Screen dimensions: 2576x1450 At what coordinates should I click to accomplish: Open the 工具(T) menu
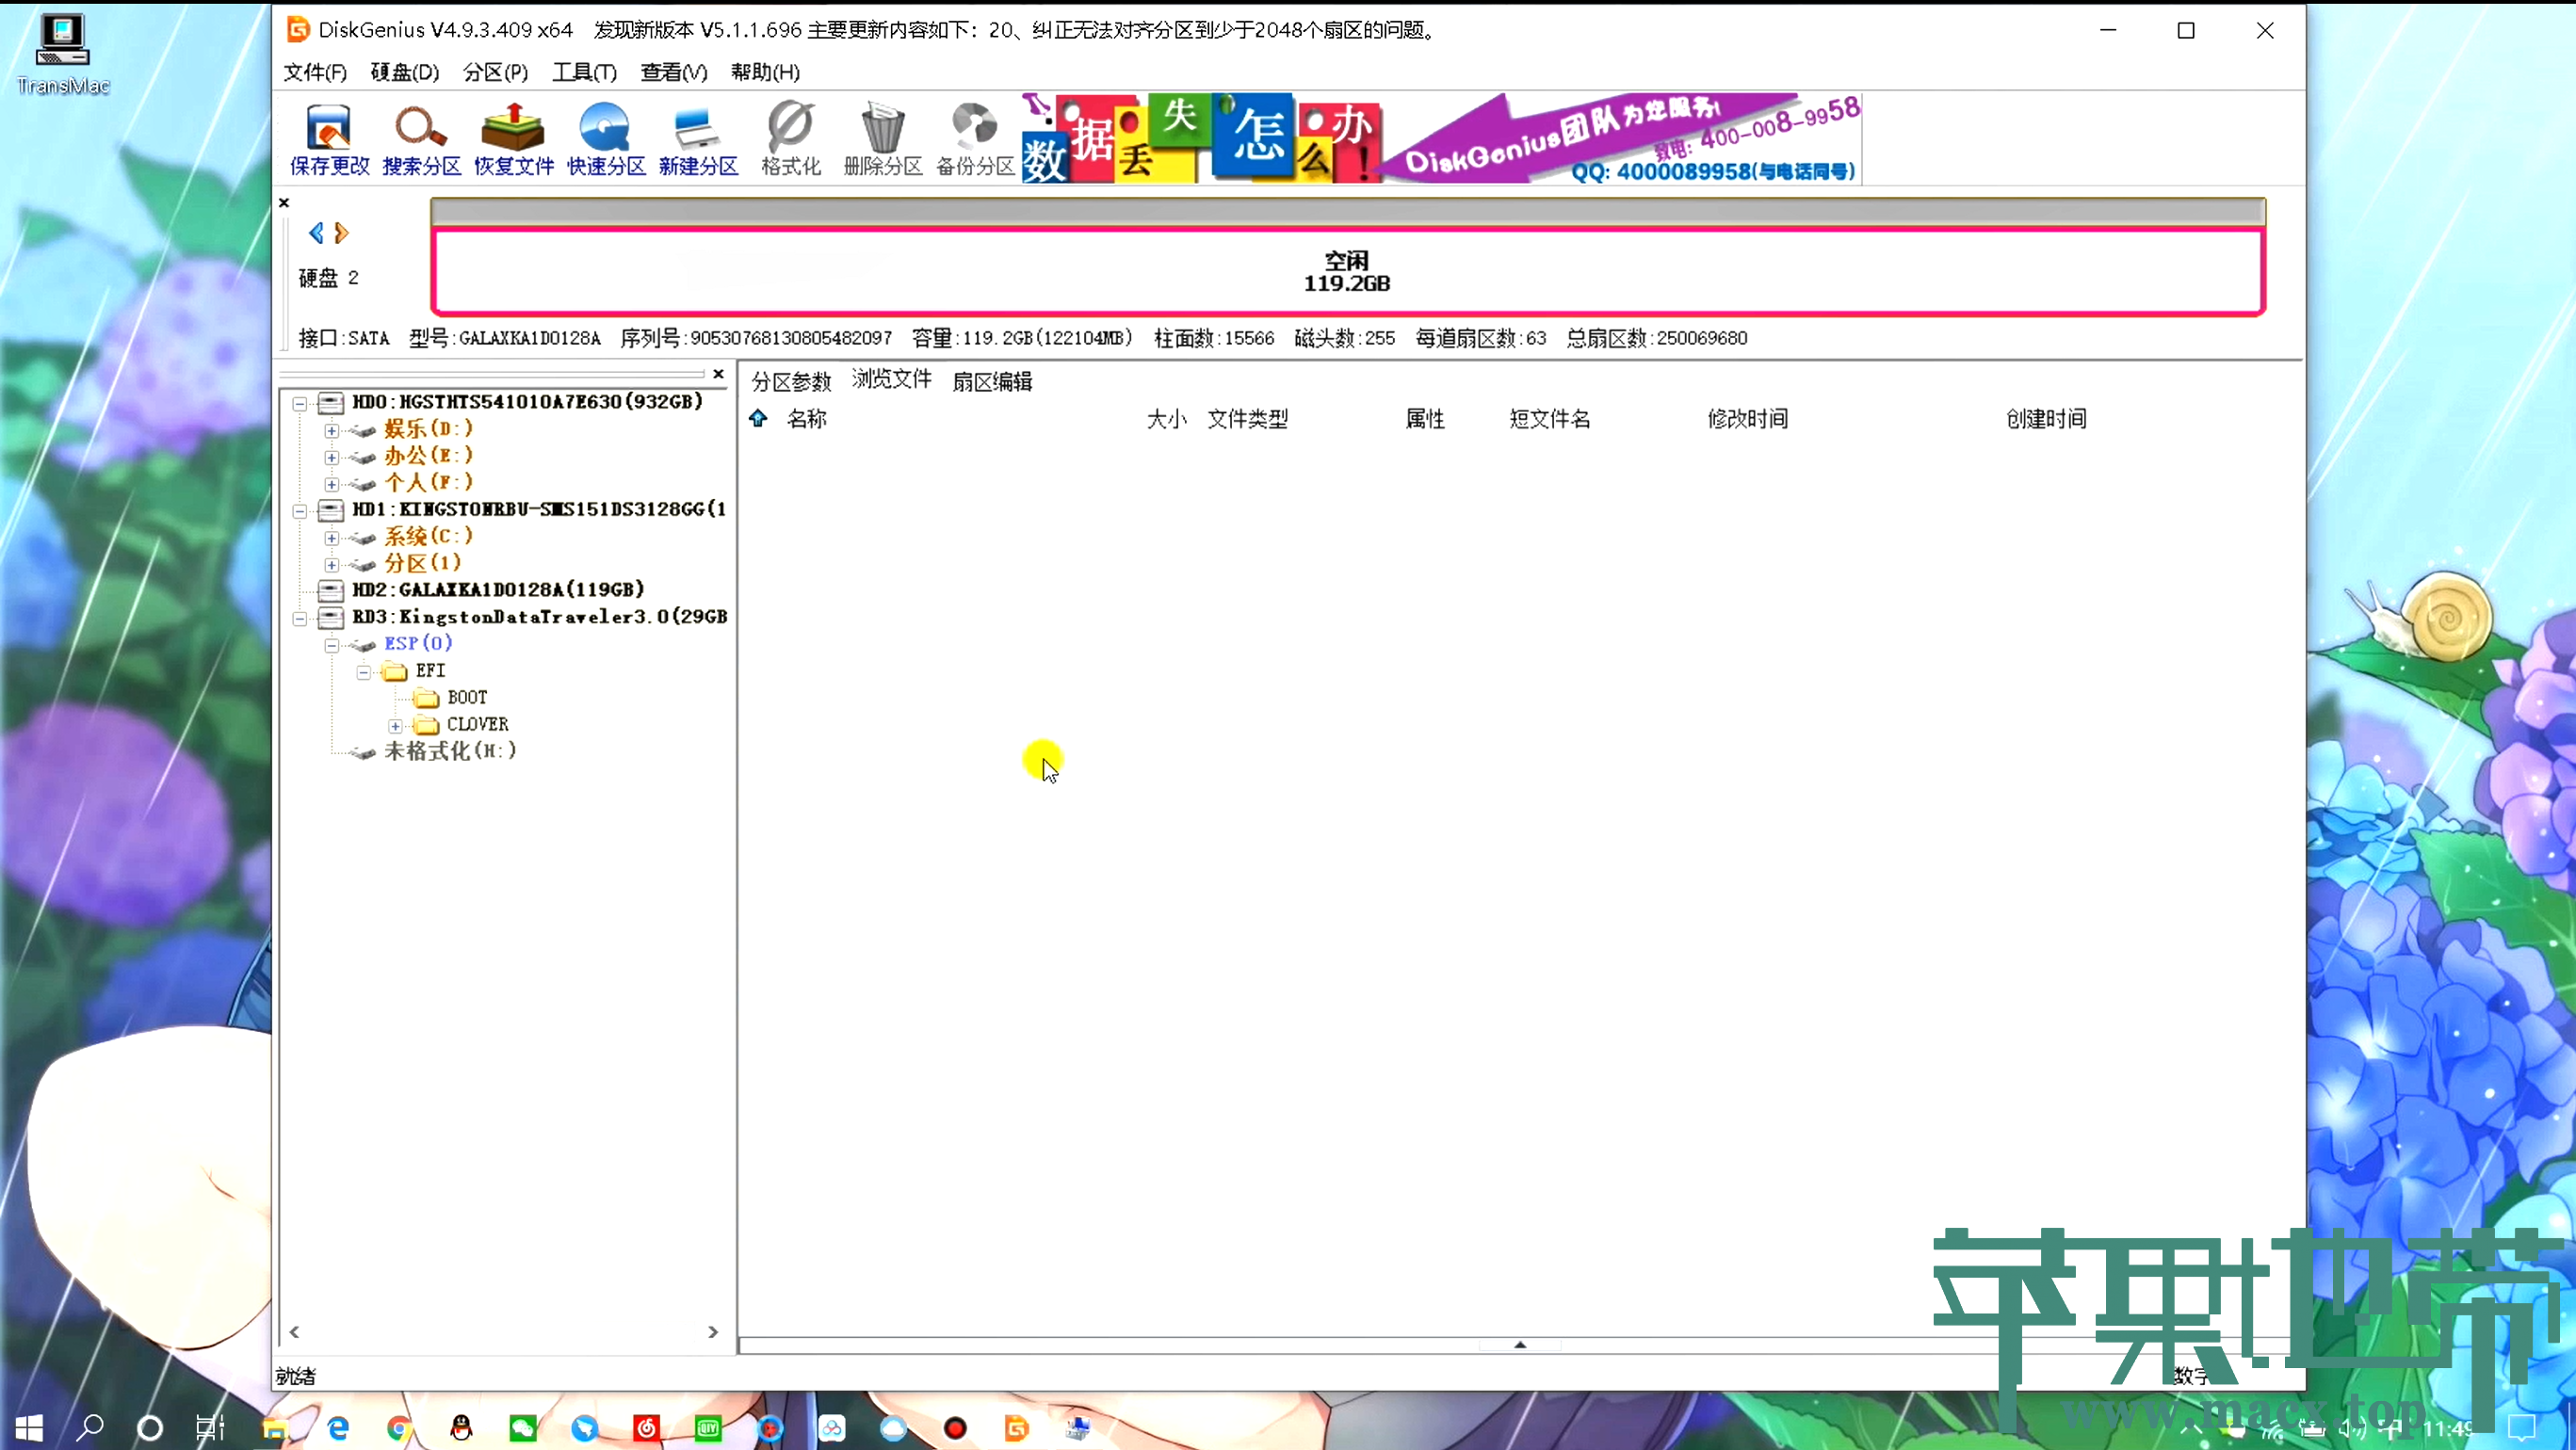(x=584, y=72)
